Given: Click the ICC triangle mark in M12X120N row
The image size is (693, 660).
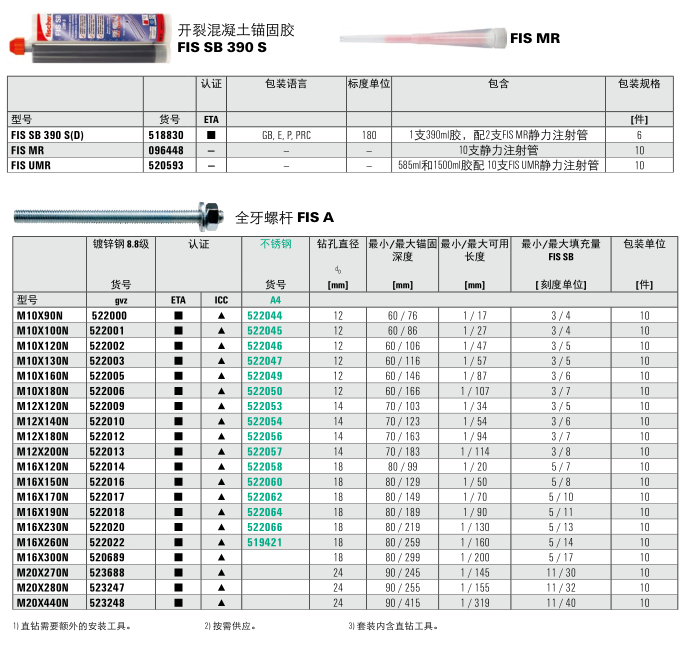Looking at the screenshot, I should (221, 407).
